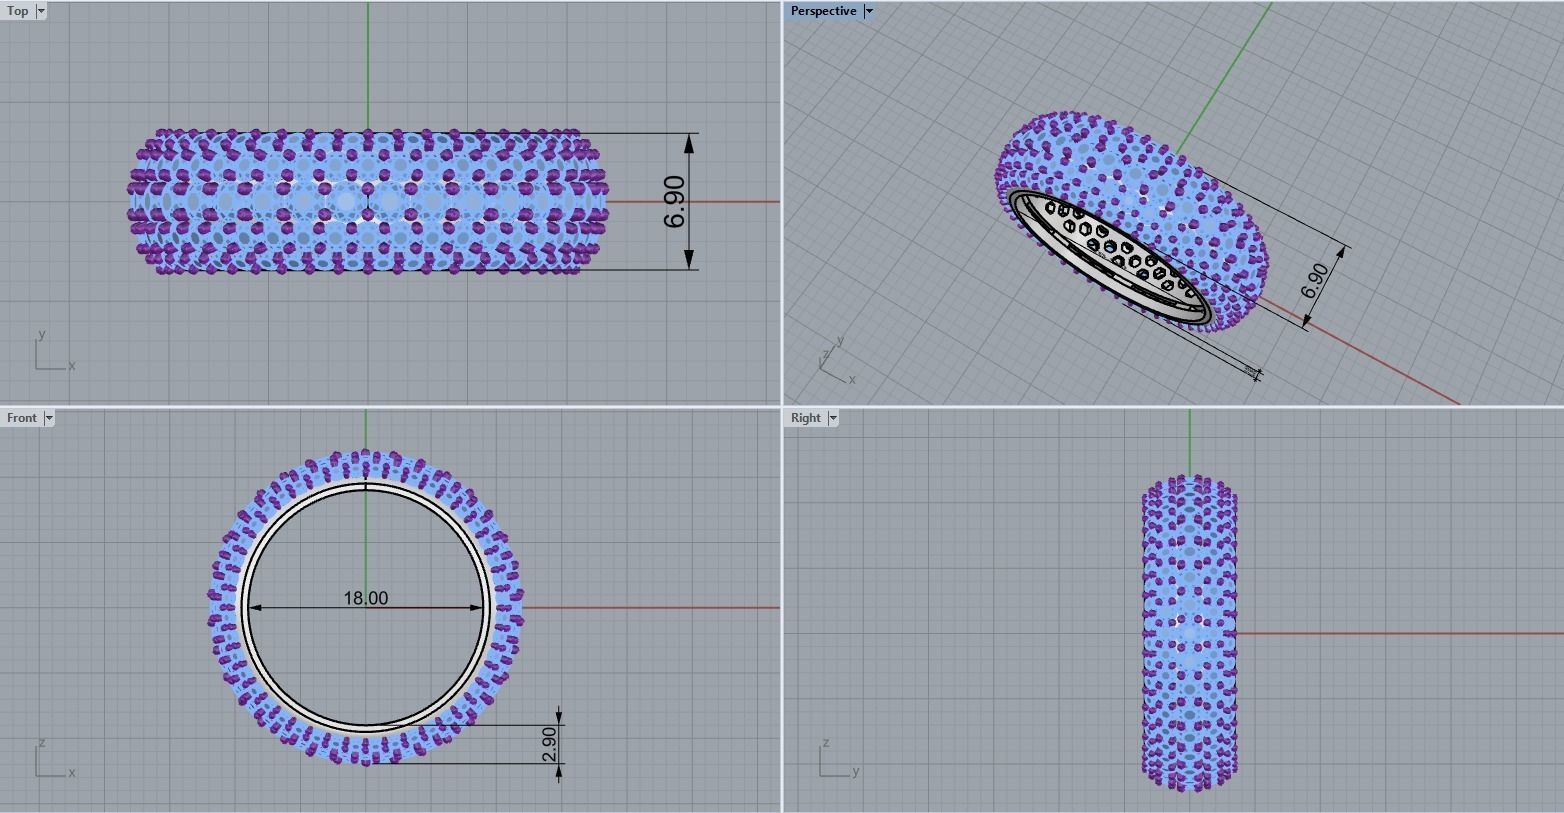Click the YZ axis icon in Right viewport
Image resolution: width=1564 pixels, height=813 pixels.
click(x=839, y=759)
